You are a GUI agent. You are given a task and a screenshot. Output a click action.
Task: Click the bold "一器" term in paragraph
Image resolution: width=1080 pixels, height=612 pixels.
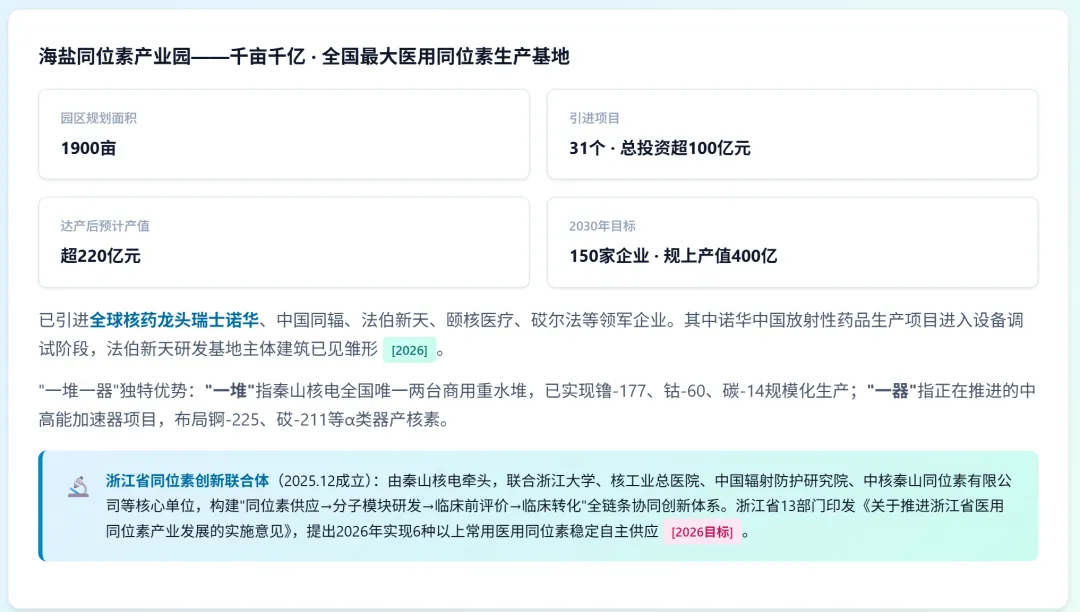coord(891,391)
